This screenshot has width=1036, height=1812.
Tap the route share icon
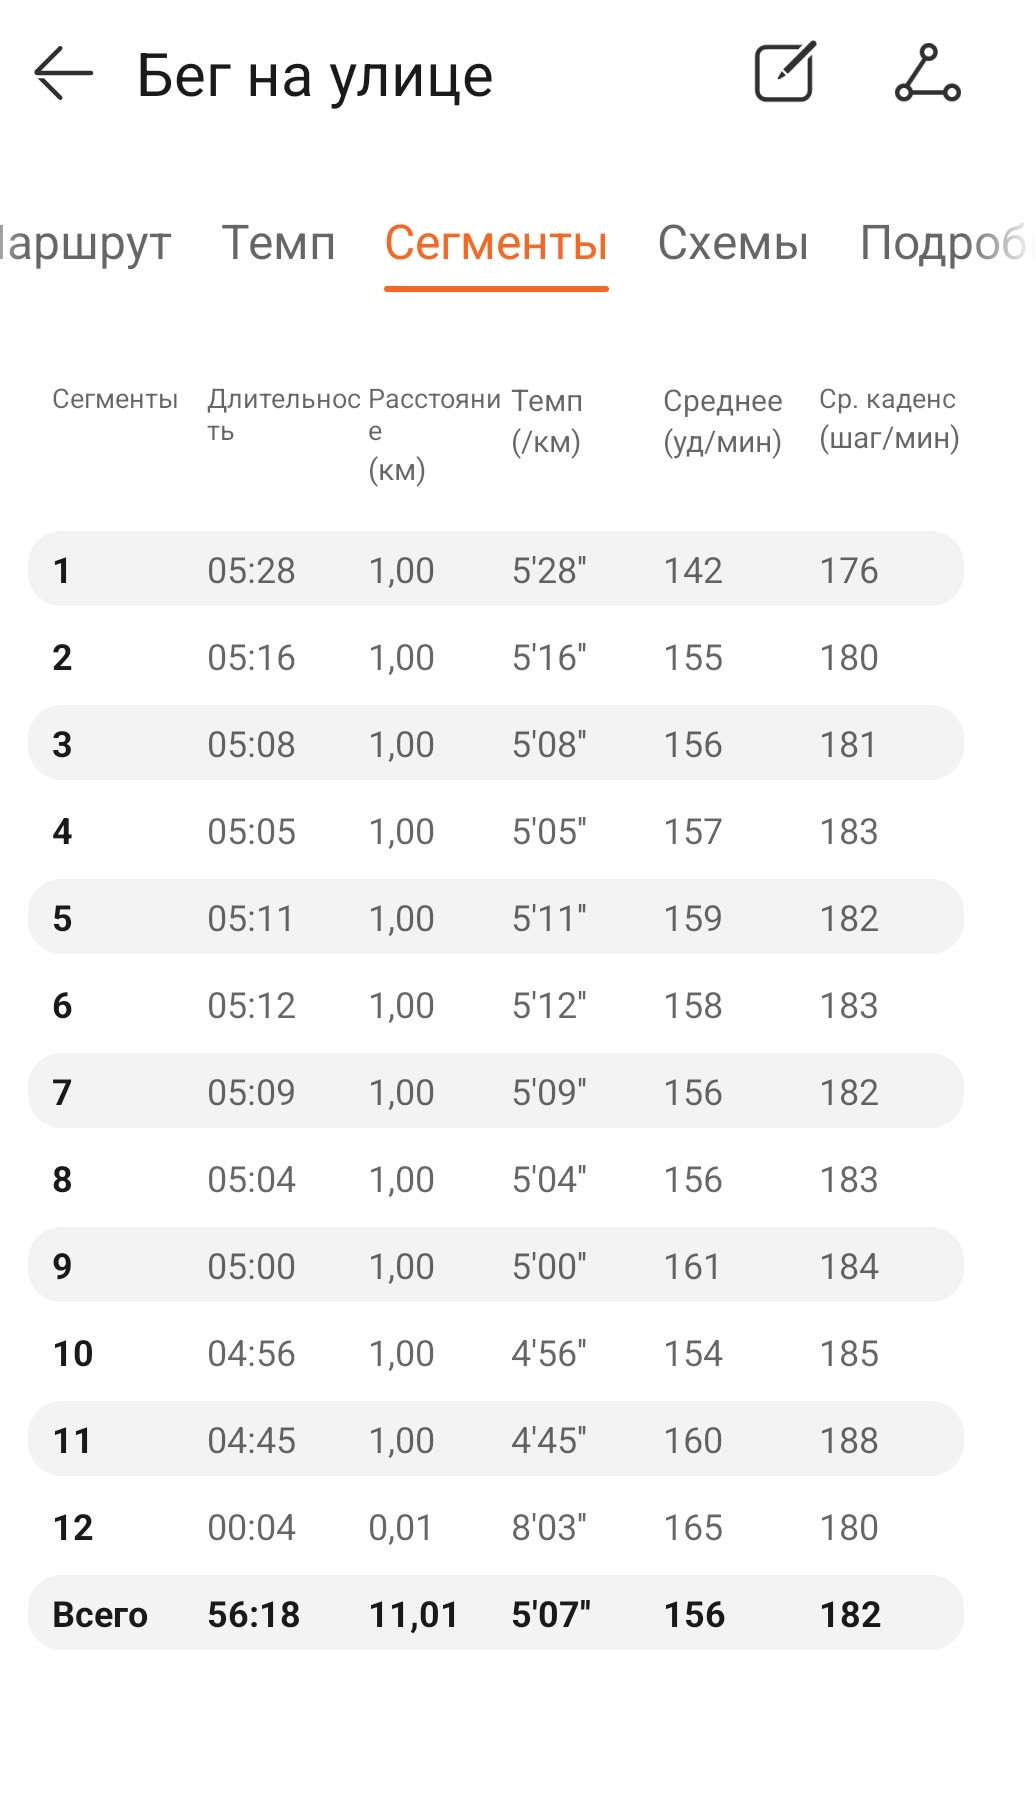[x=927, y=73]
